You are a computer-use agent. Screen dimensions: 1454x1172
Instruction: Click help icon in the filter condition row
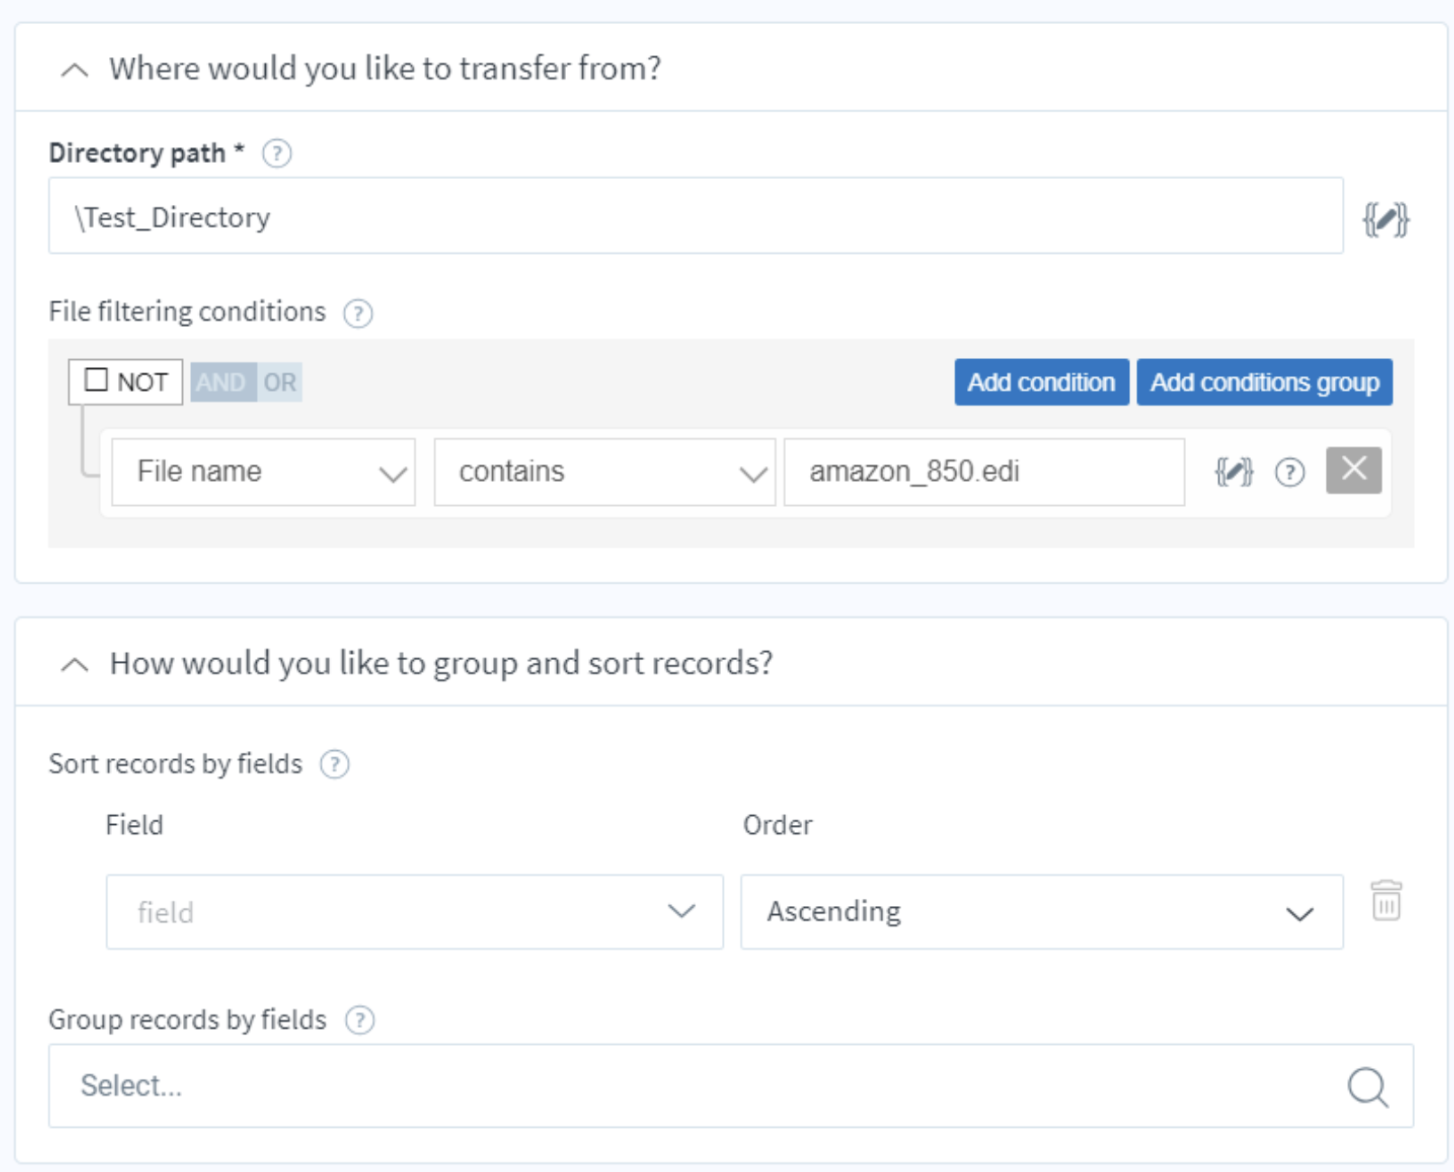pyautogui.click(x=1290, y=472)
